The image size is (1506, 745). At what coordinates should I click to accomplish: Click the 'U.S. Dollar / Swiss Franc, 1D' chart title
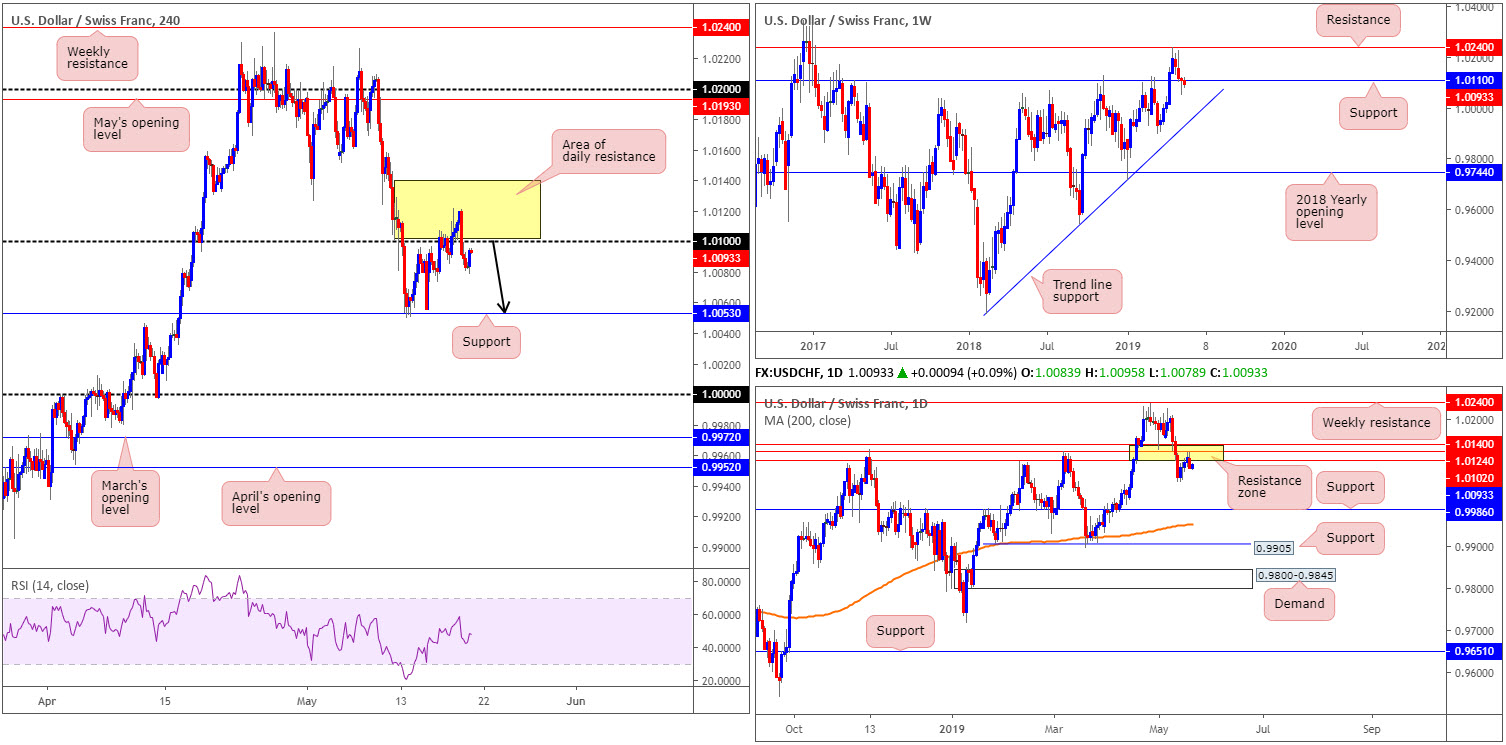click(x=846, y=404)
